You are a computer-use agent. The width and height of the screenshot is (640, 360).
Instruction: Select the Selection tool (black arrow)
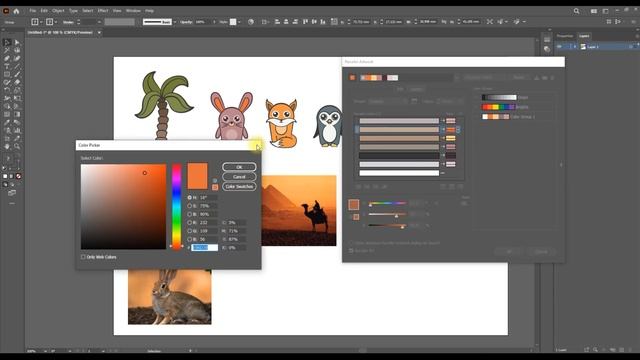pyautogui.click(x=7, y=42)
